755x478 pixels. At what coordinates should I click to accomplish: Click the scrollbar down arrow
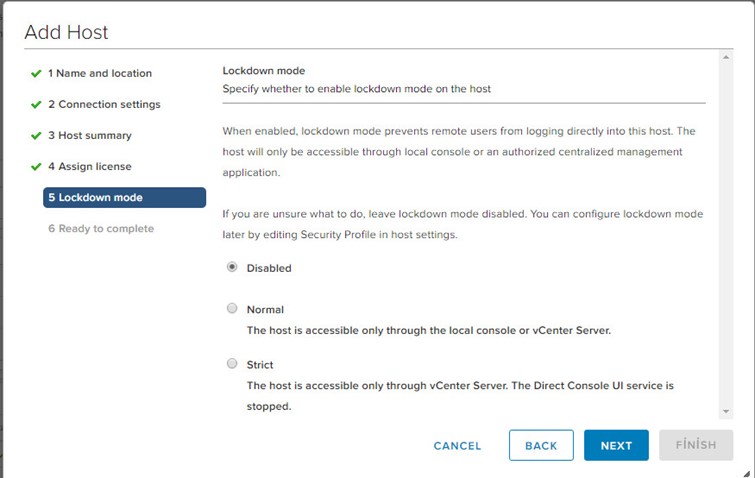tap(726, 412)
